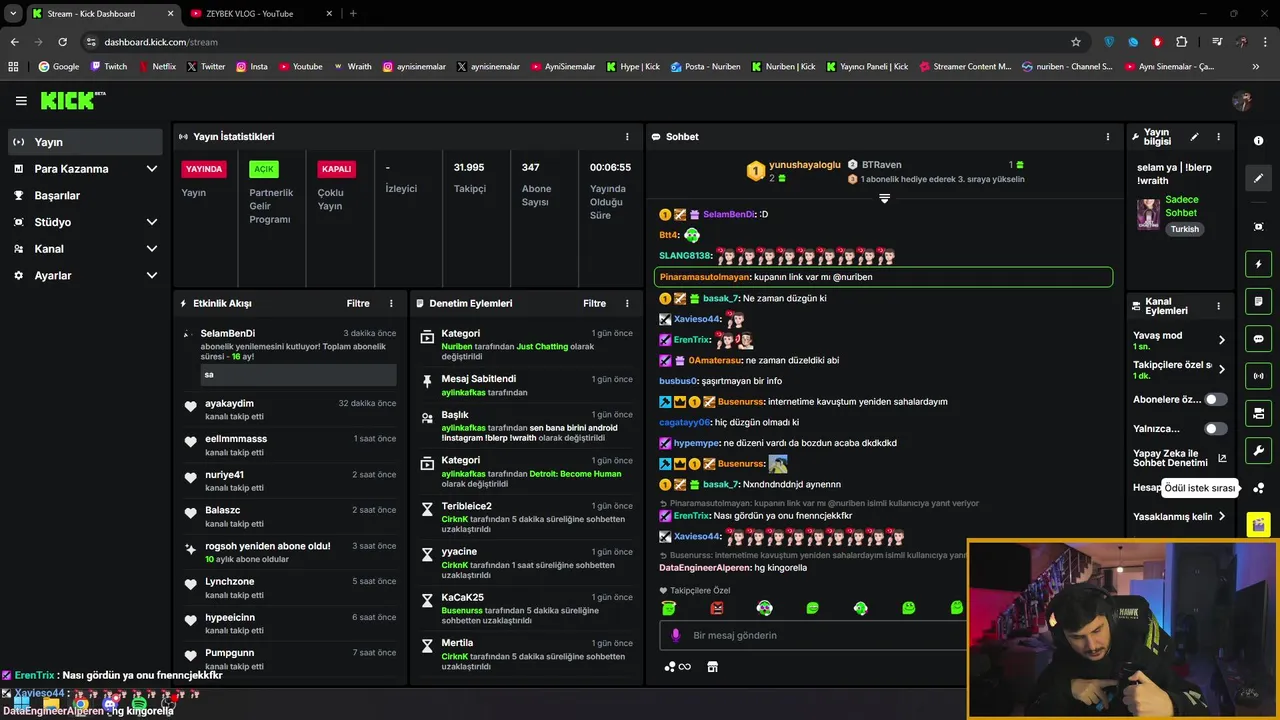
Task: Click the reward request queue dots icon
Action: click(1258, 488)
